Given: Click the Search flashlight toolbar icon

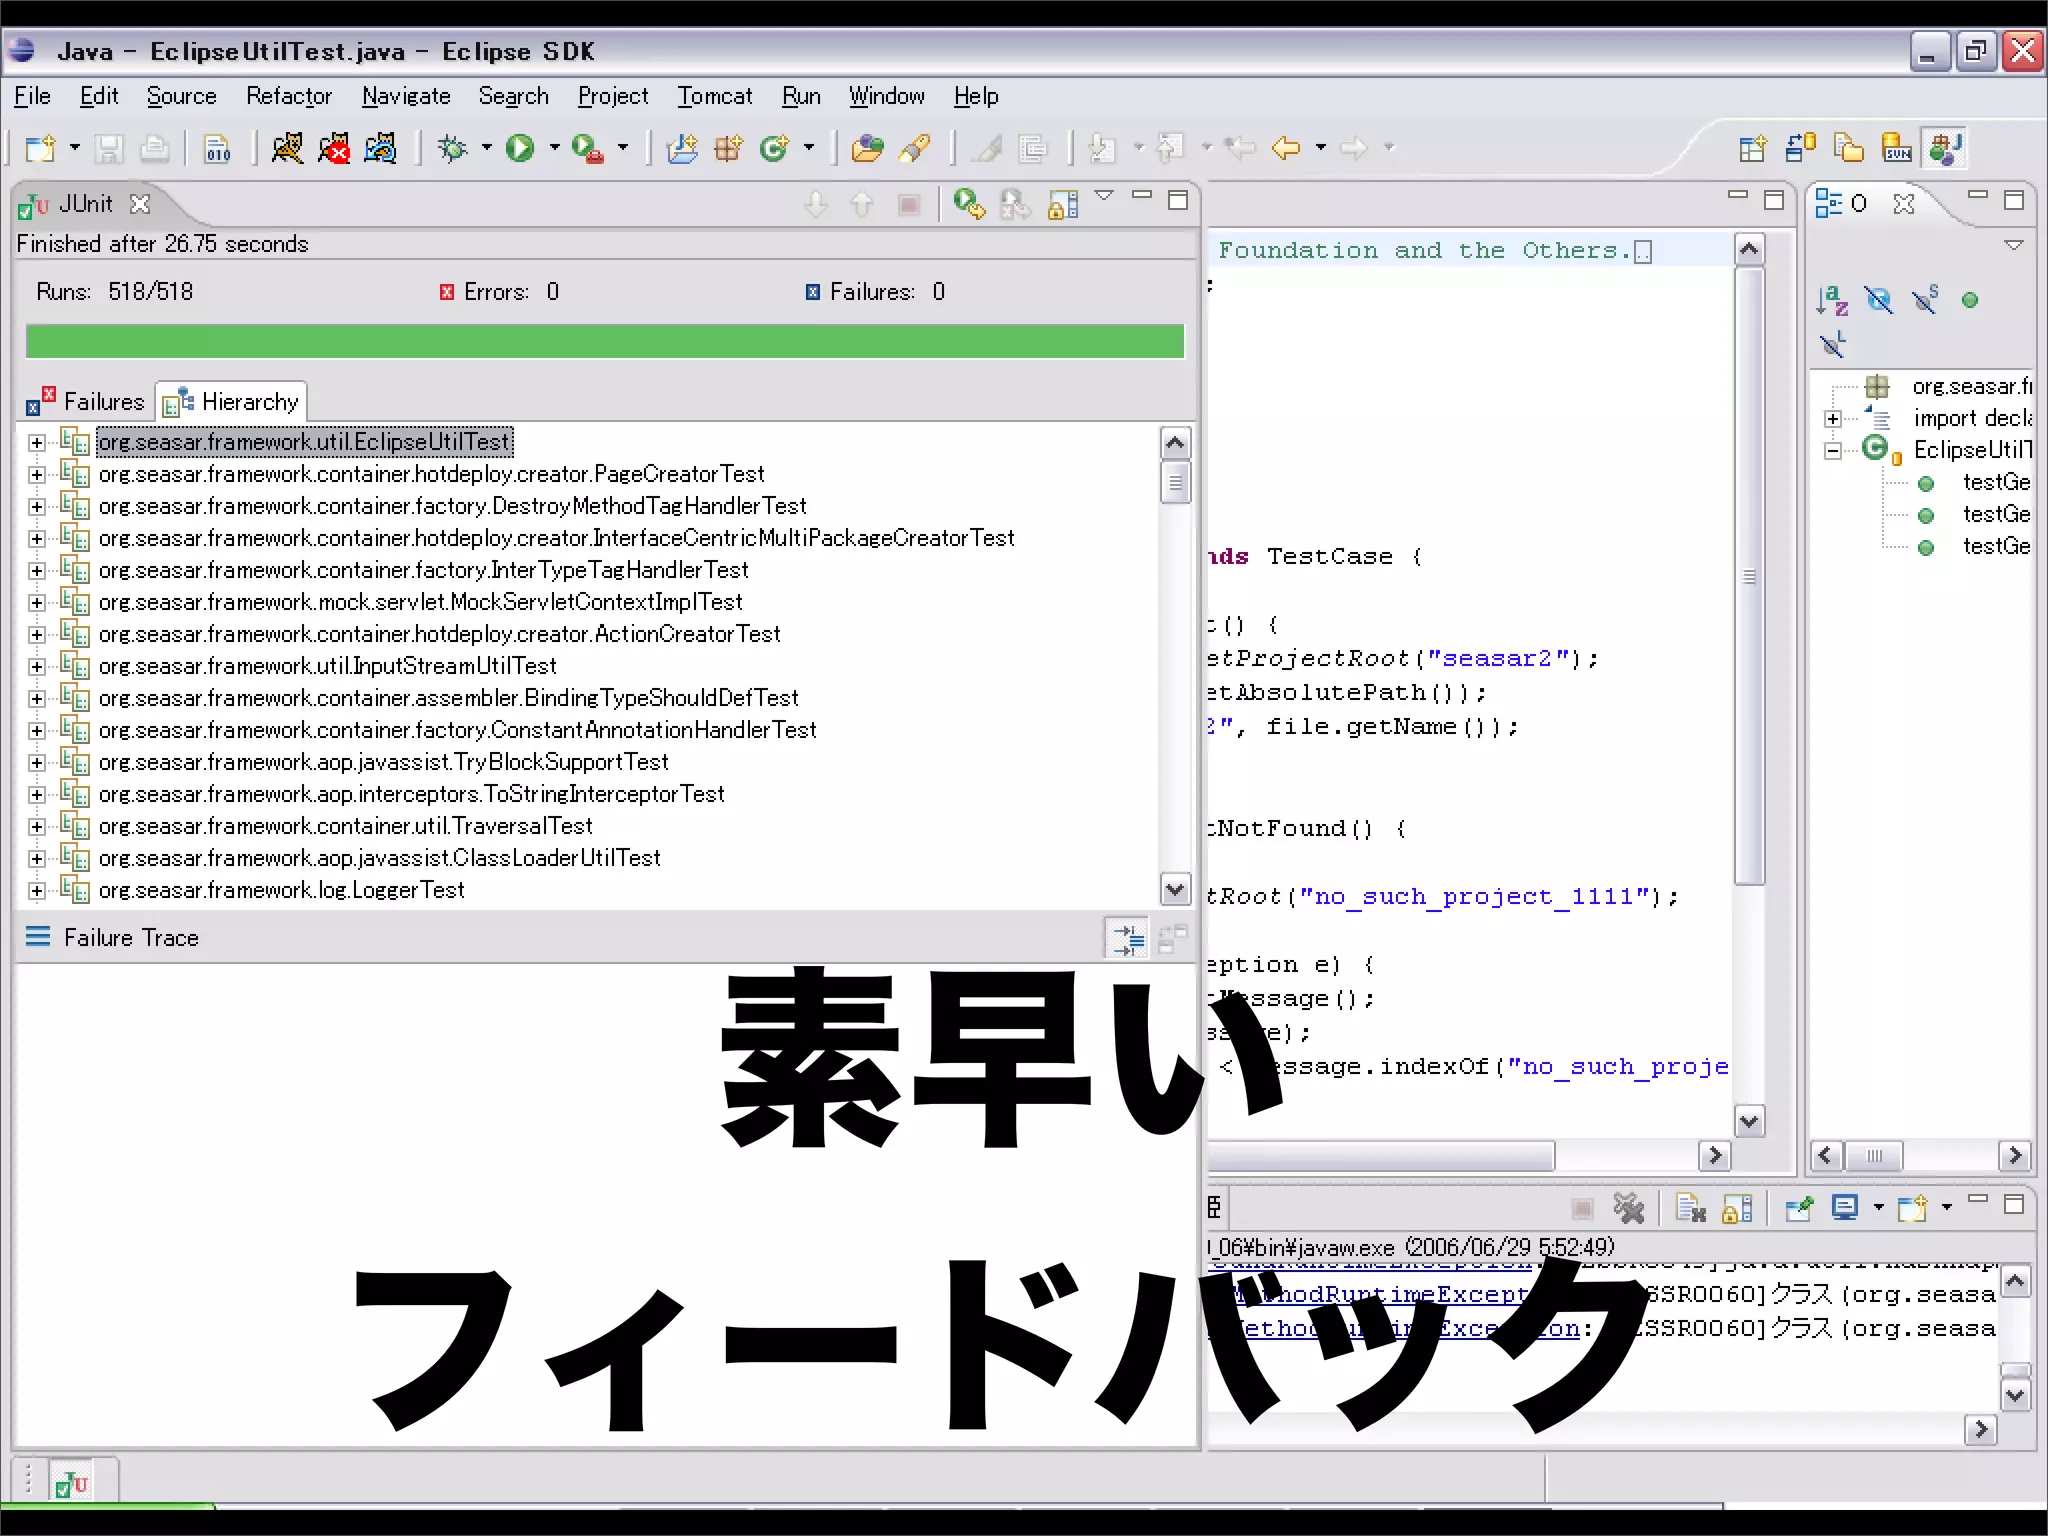Looking at the screenshot, I should point(914,149).
